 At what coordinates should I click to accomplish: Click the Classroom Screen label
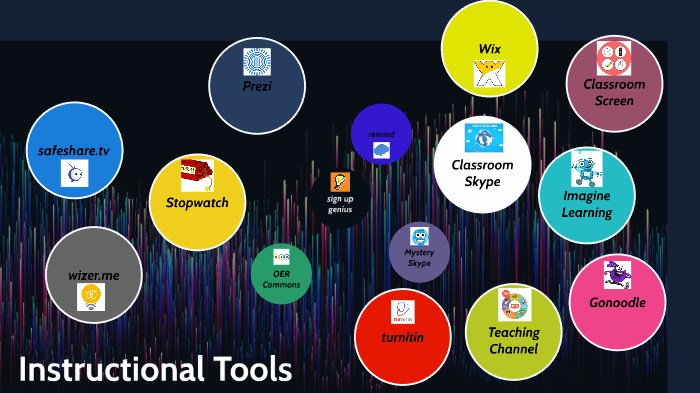click(x=614, y=92)
